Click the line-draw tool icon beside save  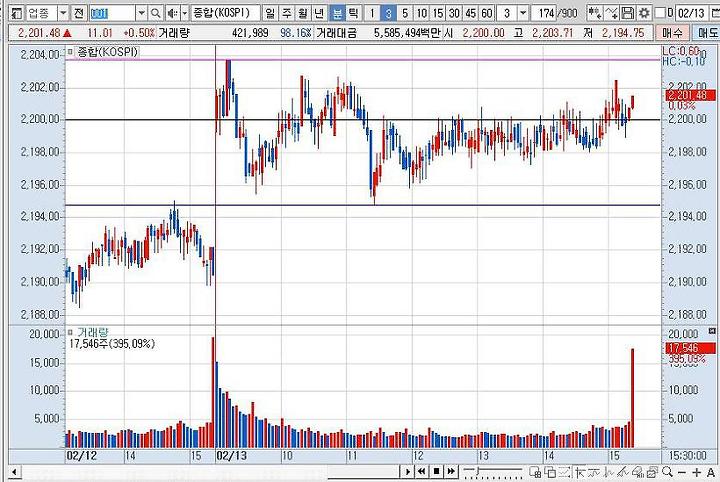point(612,13)
